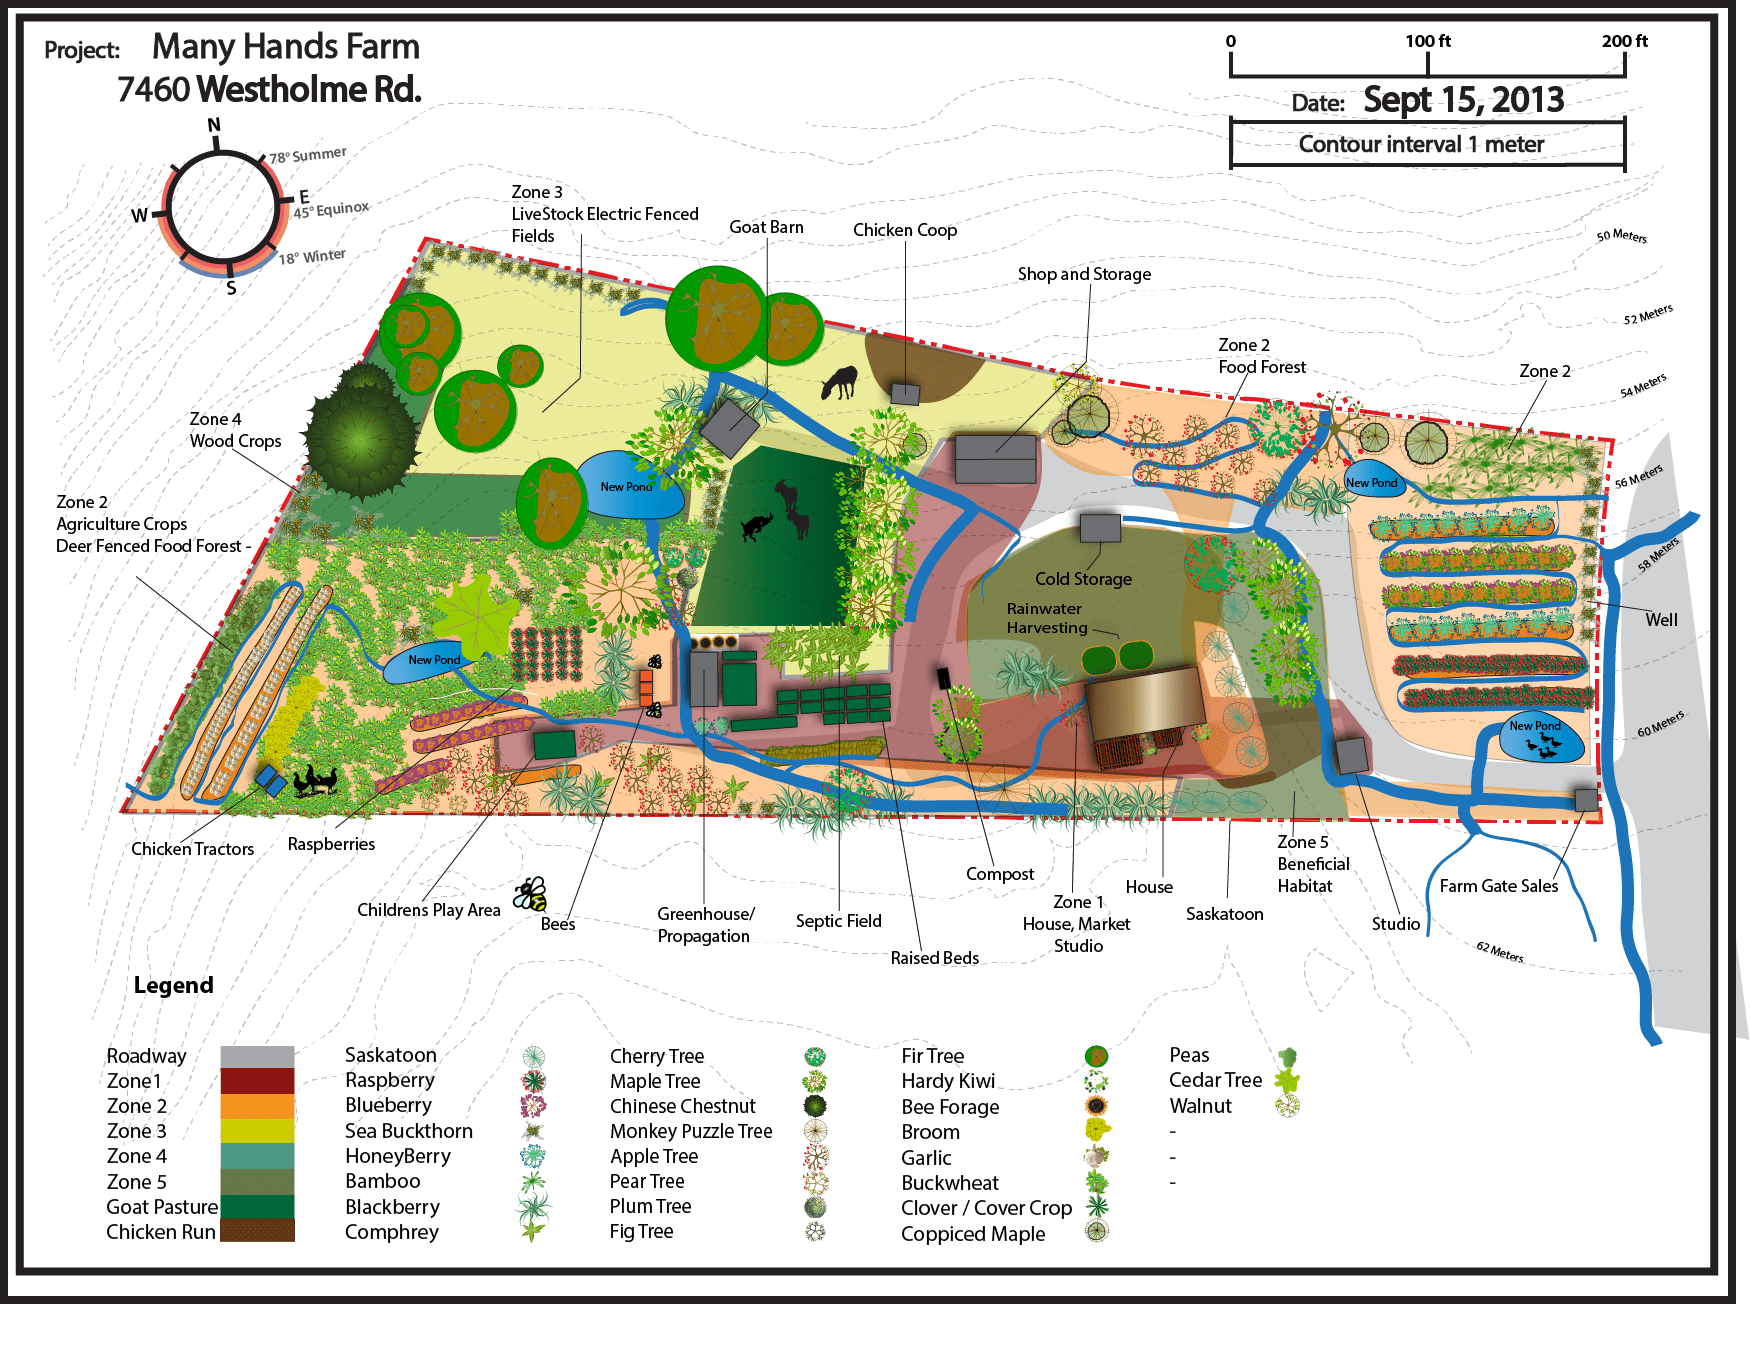Click the Hardy Kiwi legend symbol
The height and width of the screenshot is (1348, 1750).
click(x=1097, y=1081)
